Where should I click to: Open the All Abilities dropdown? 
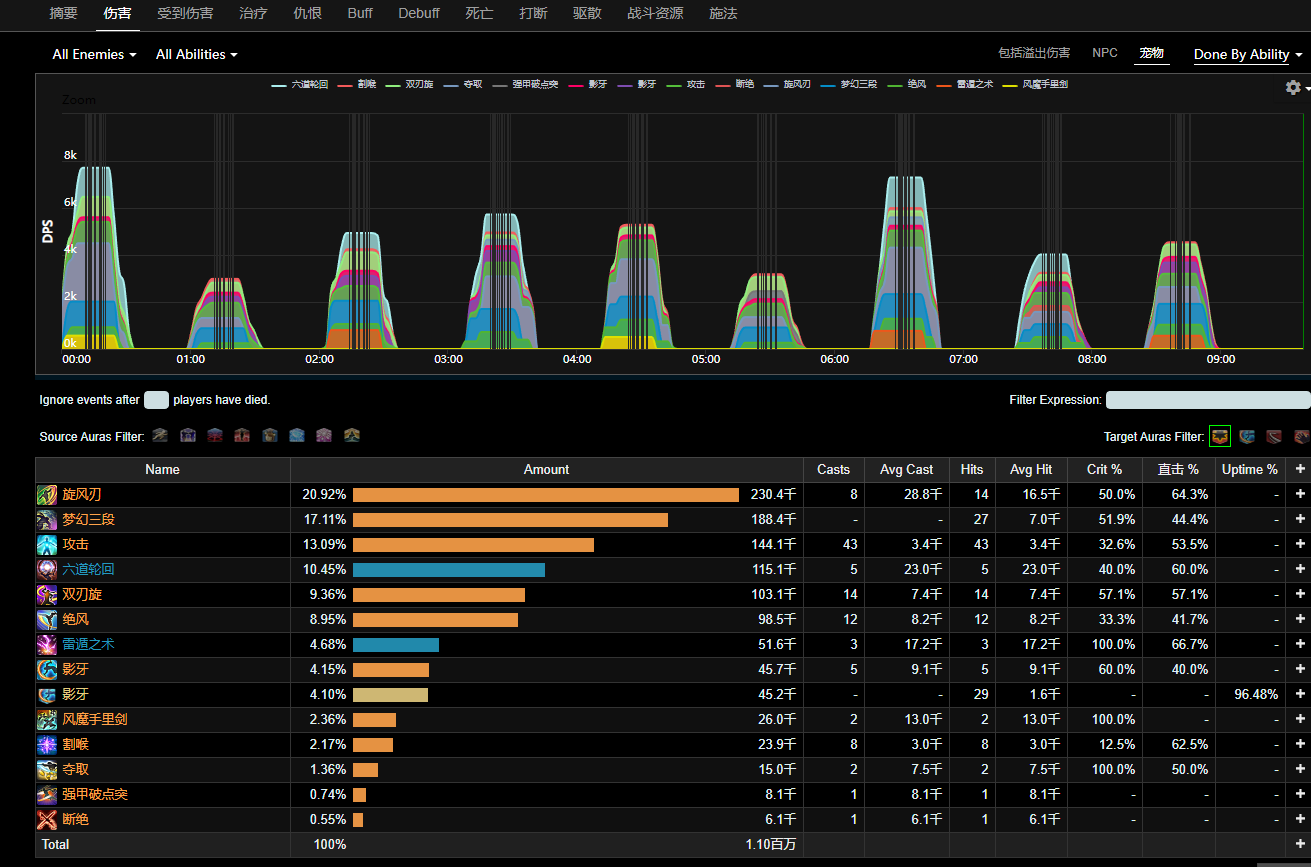coord(196,55)
